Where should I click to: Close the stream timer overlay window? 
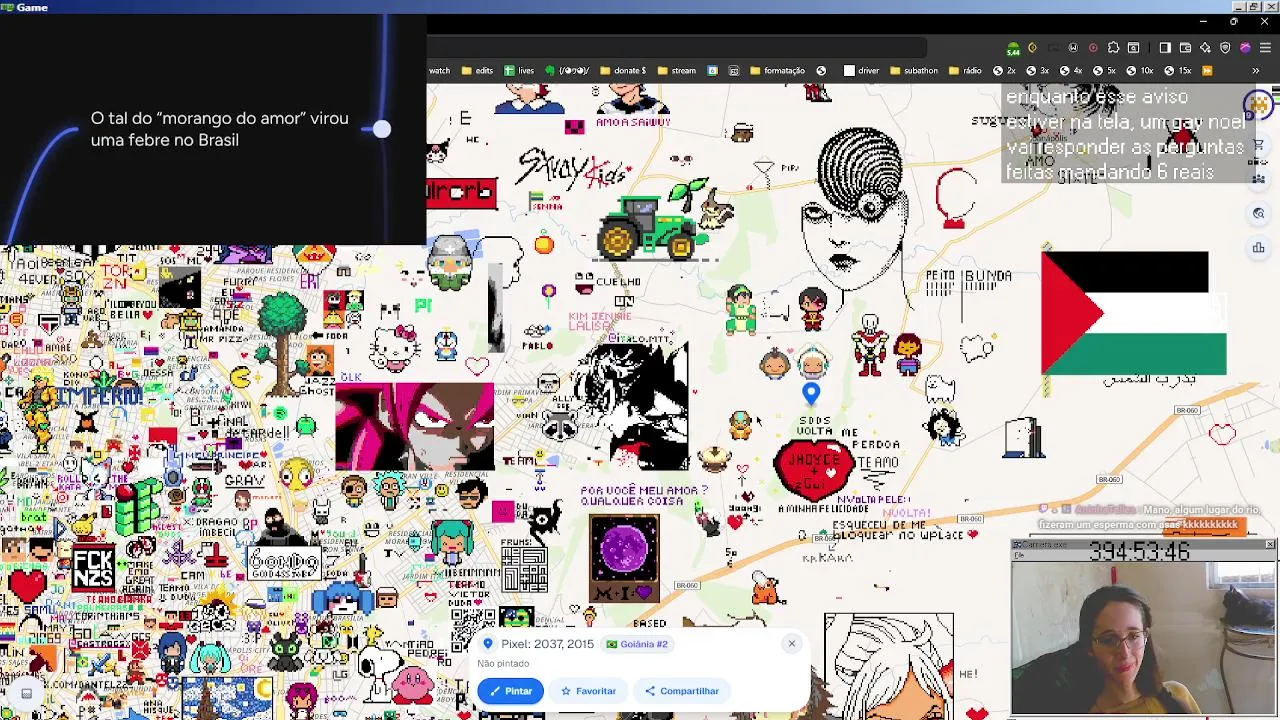click(1269, 544)
